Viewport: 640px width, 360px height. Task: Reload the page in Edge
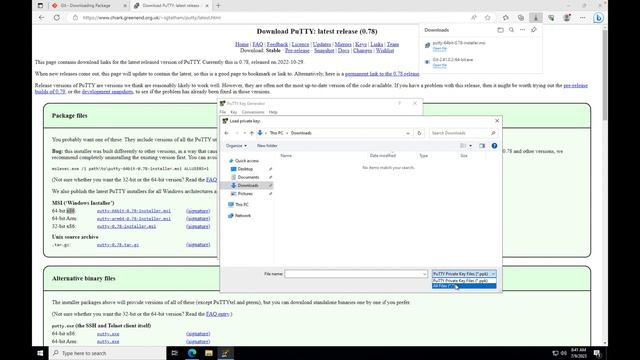click(x=57, y=18)
